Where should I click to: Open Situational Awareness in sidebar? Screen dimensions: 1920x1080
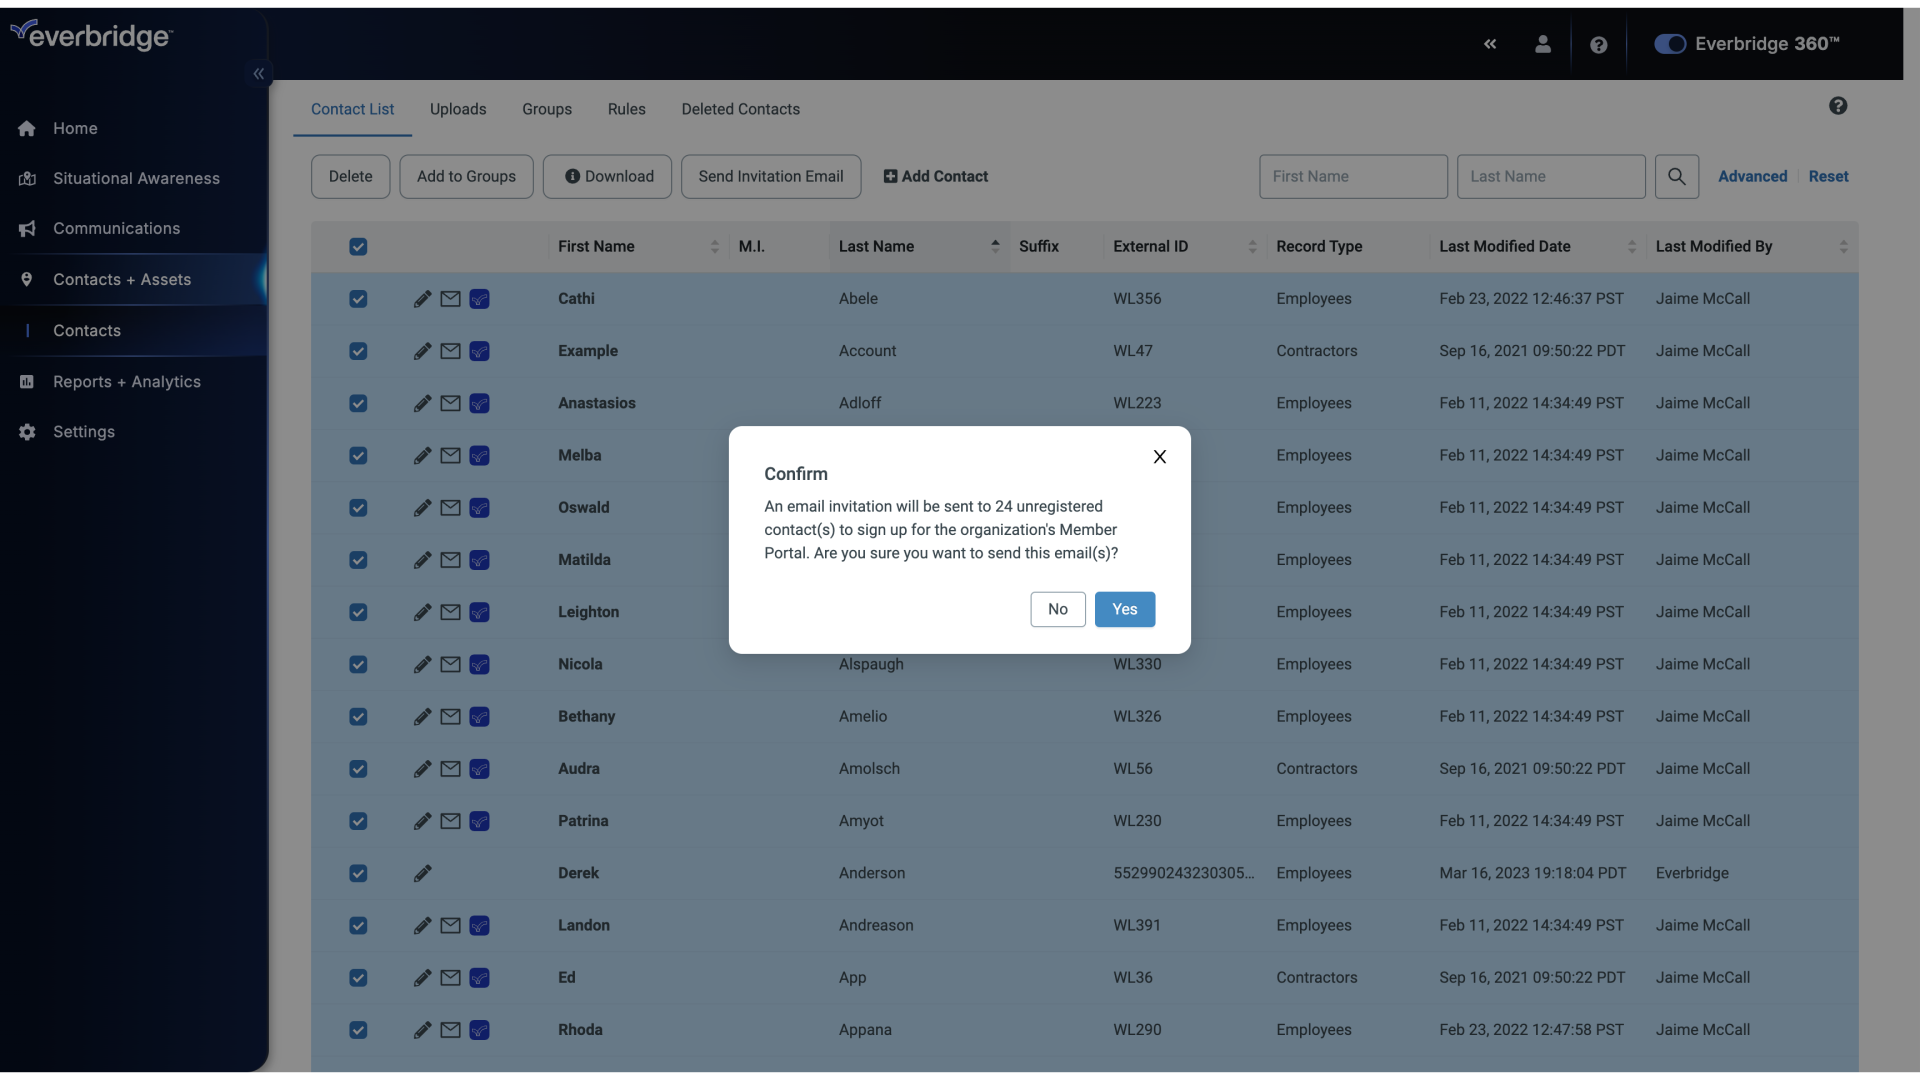[136, 178]
